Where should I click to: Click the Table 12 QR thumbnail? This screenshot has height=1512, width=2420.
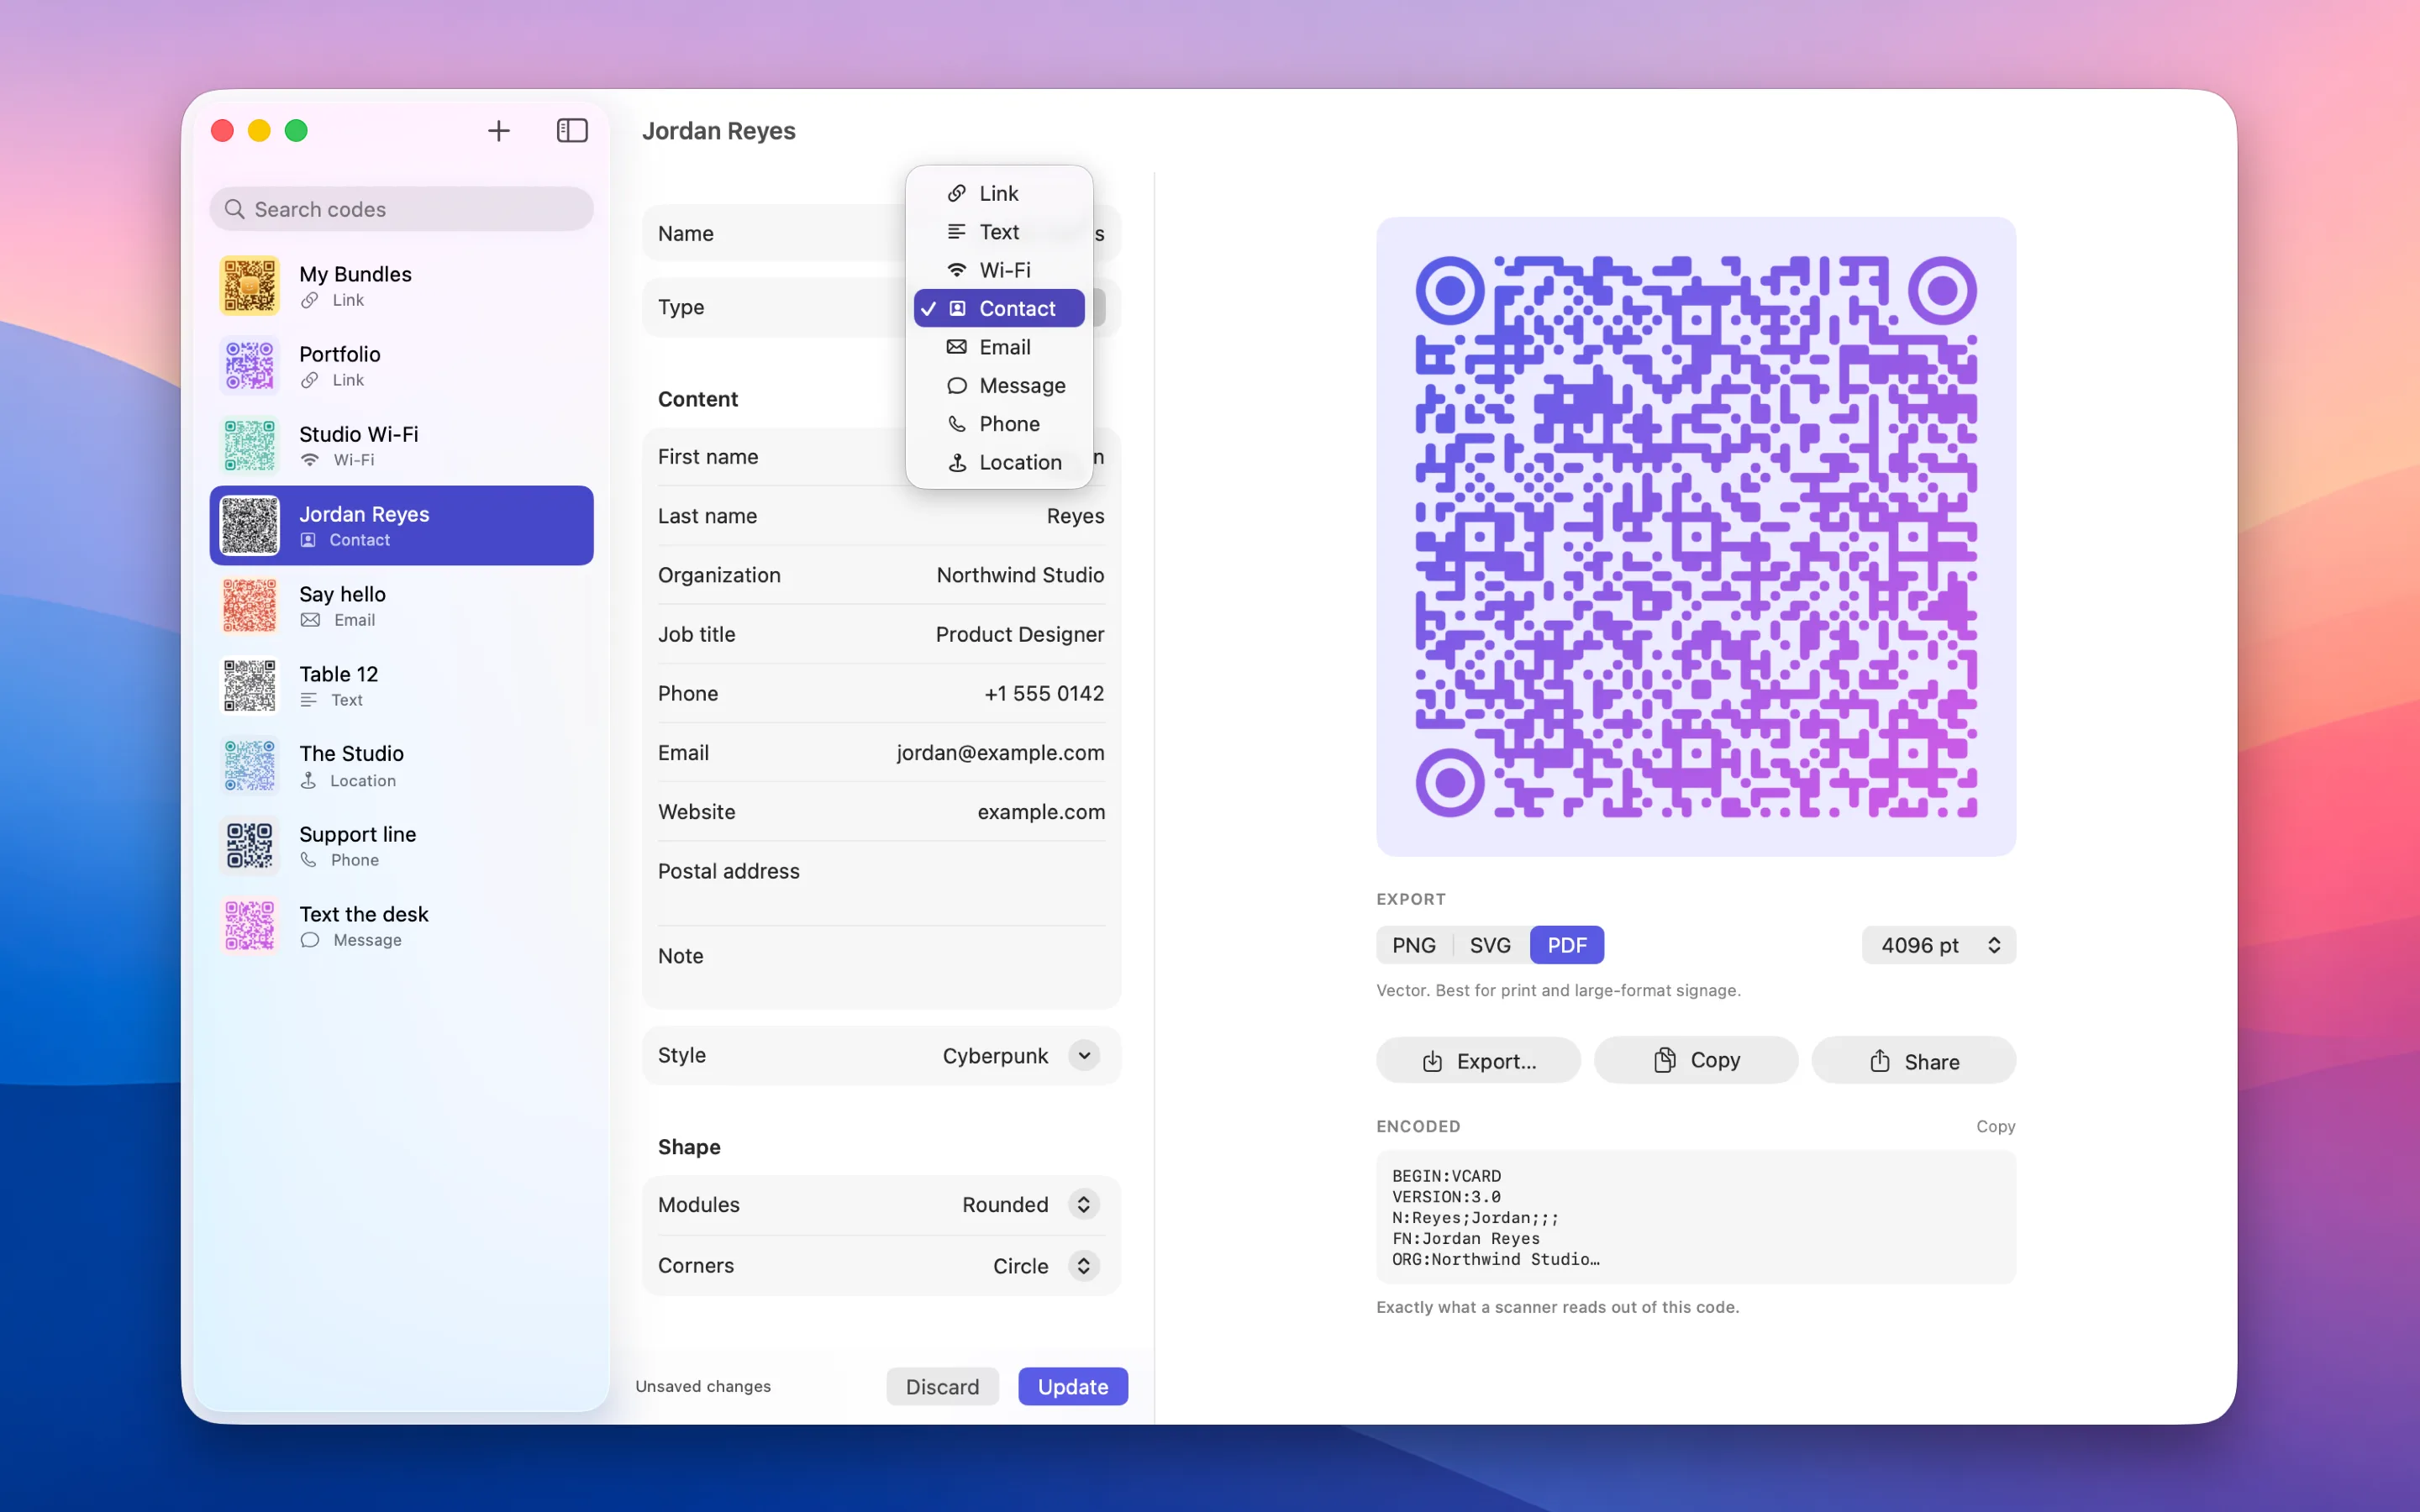click(249, 686)
